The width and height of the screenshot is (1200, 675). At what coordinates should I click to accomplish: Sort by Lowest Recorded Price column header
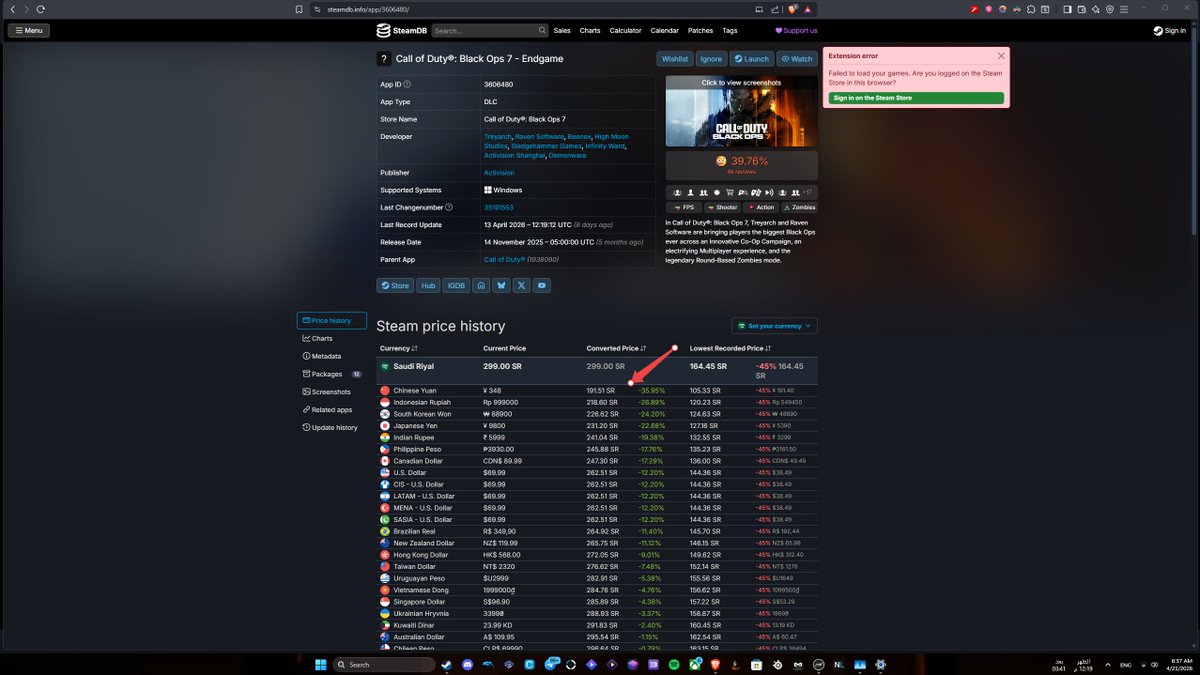click(x=731, y=348)
